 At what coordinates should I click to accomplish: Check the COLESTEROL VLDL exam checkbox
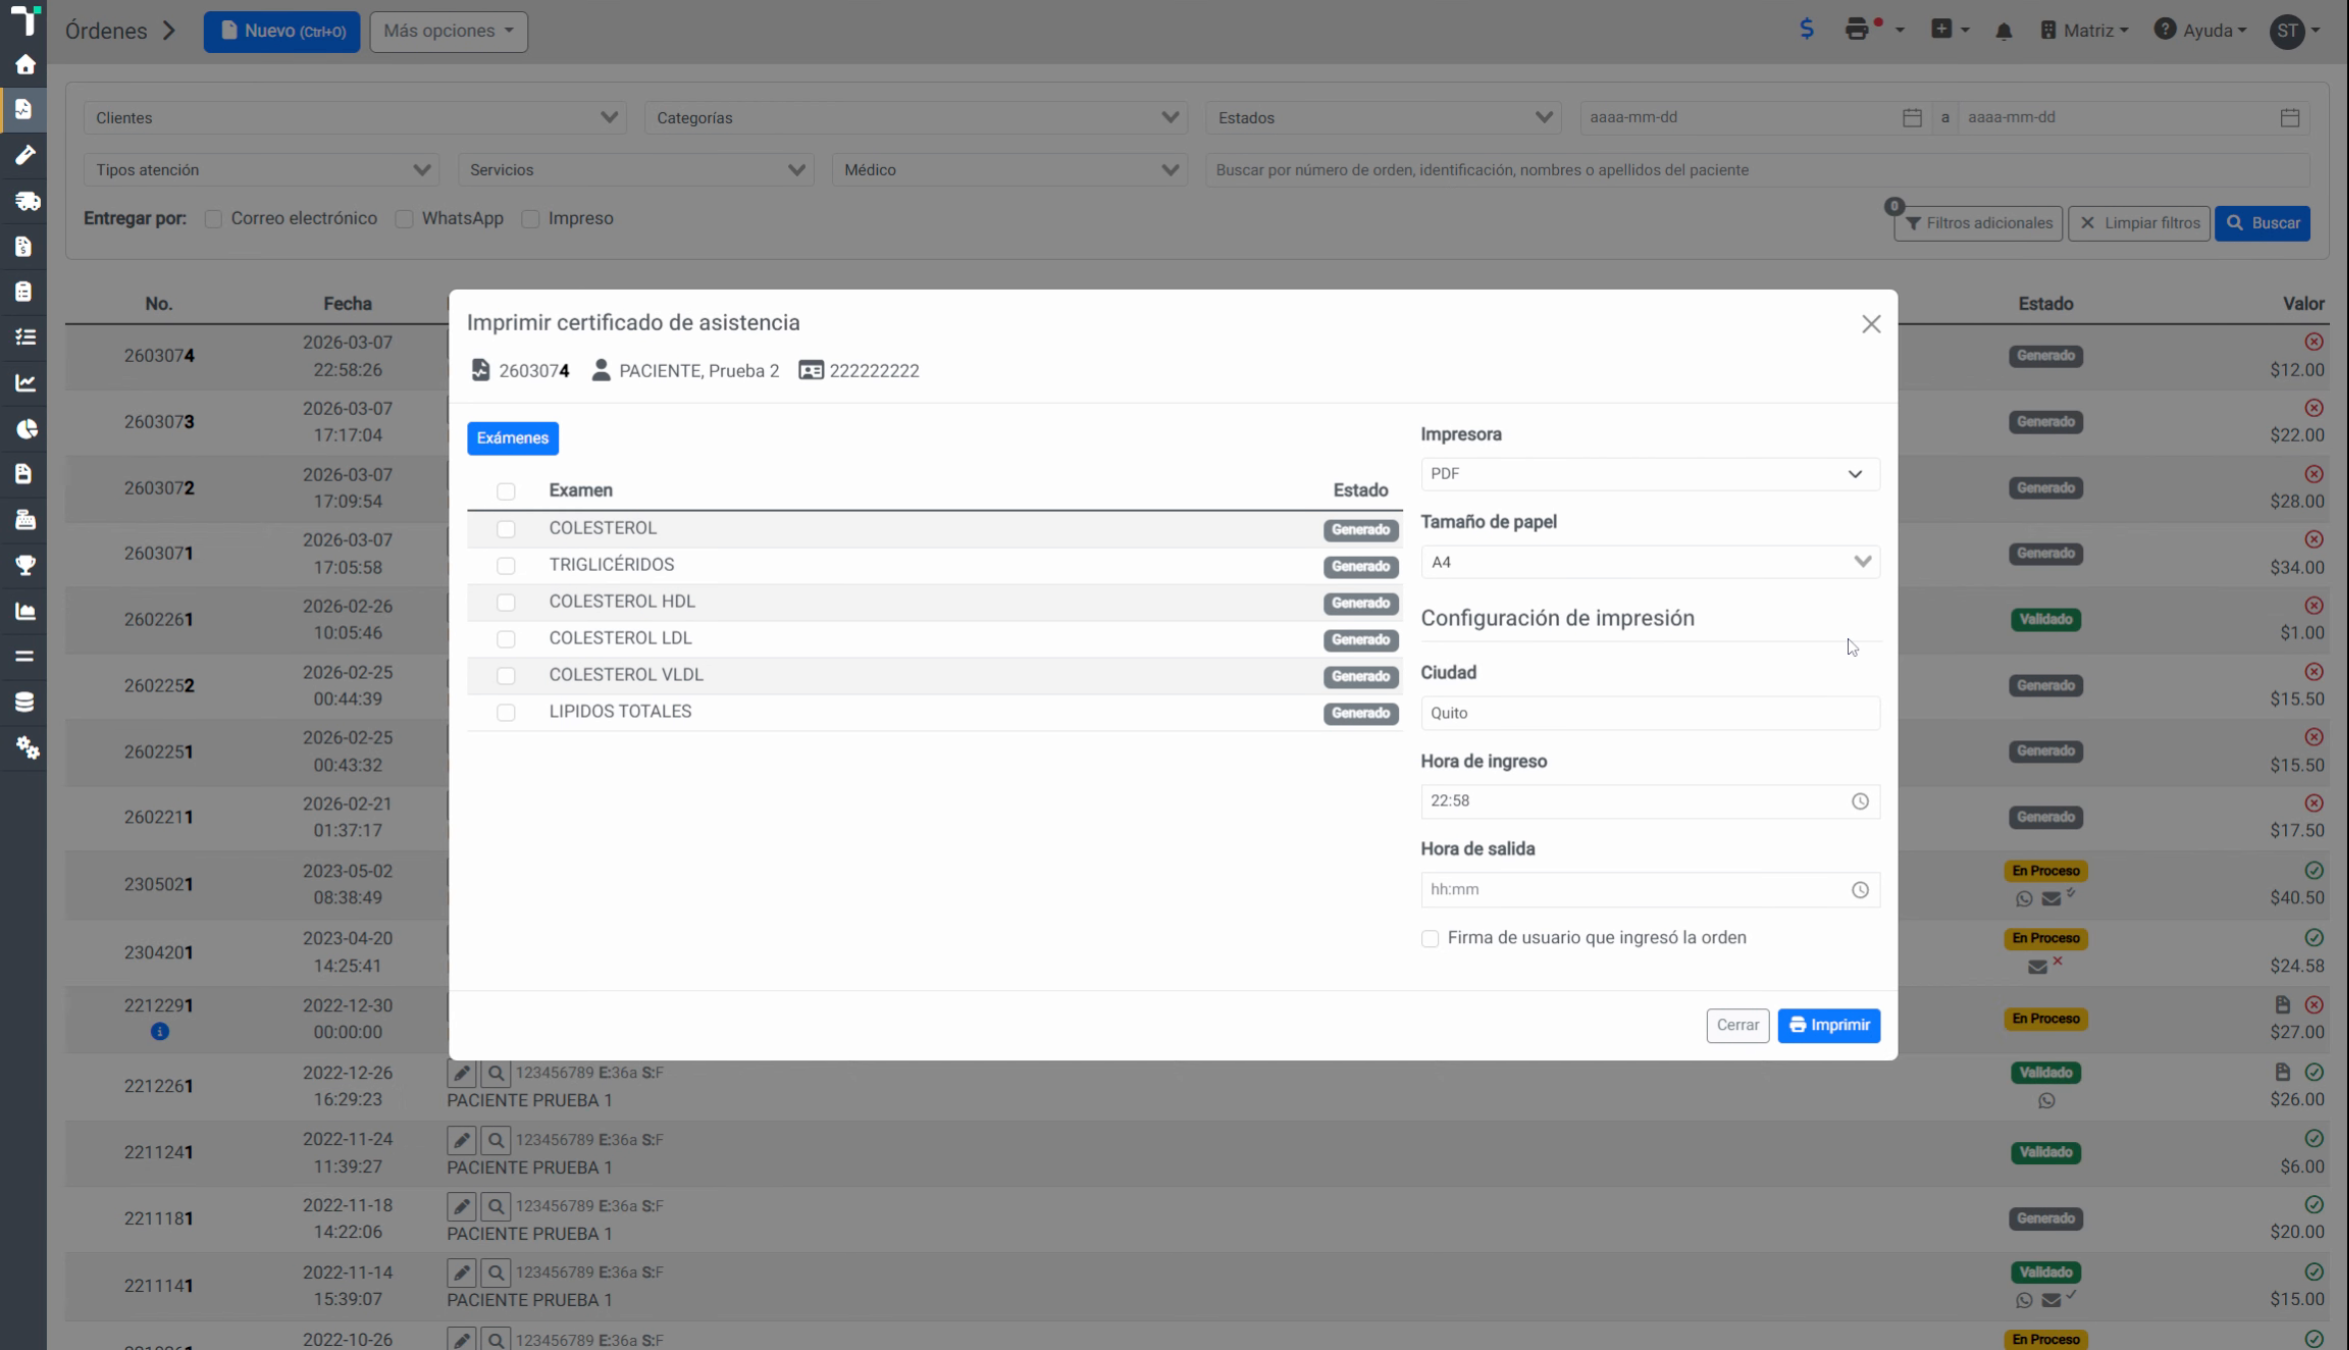pyautogui.click(x=506, y=676)
